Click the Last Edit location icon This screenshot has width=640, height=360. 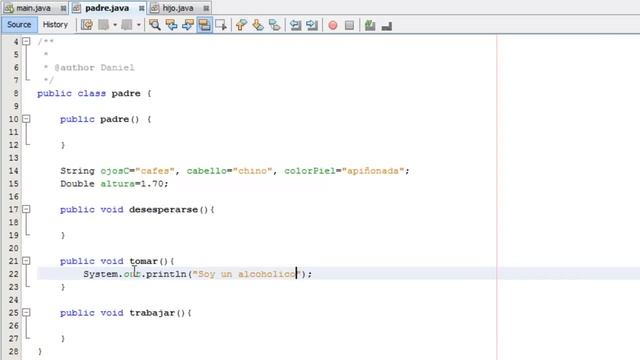pyautogui.click(x=87, y=25)
